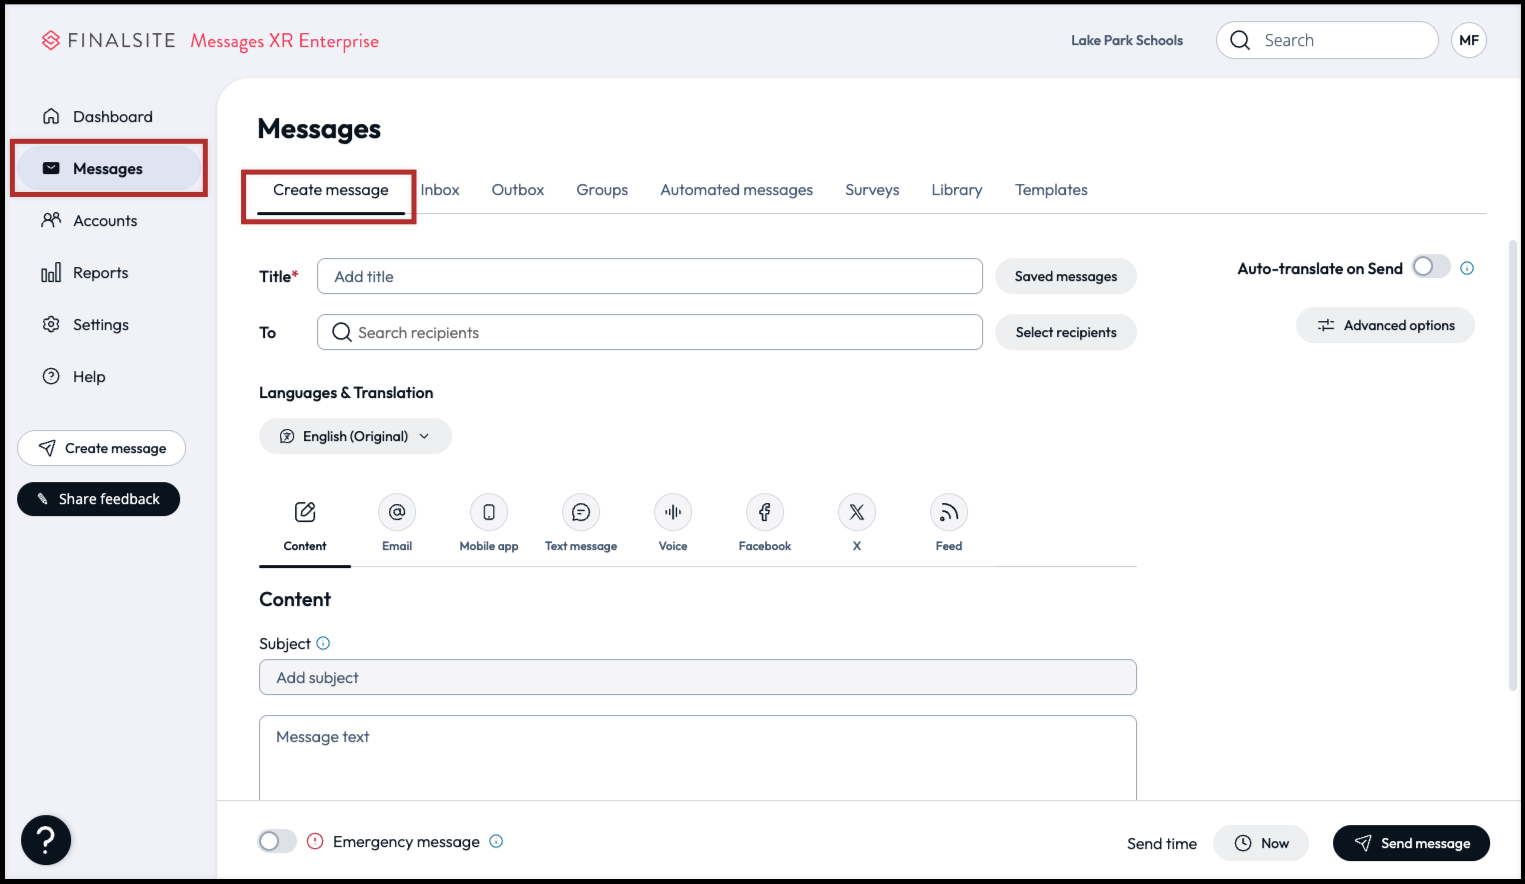Click the Send message button
1525x884 pixels.
[x=1411, y=843]
